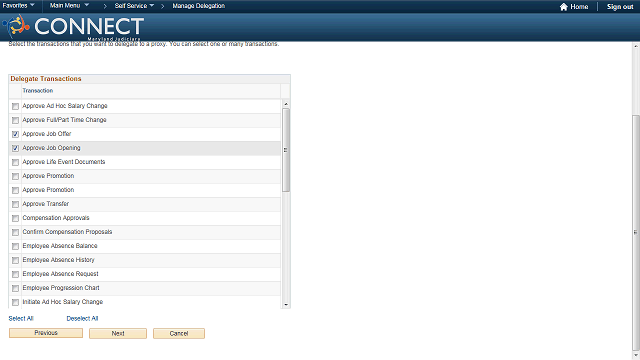The width and height of the screenshot is (640, 360).
Task: Open the Favorites dropdown menu
Action: click(x=18, y=5)
